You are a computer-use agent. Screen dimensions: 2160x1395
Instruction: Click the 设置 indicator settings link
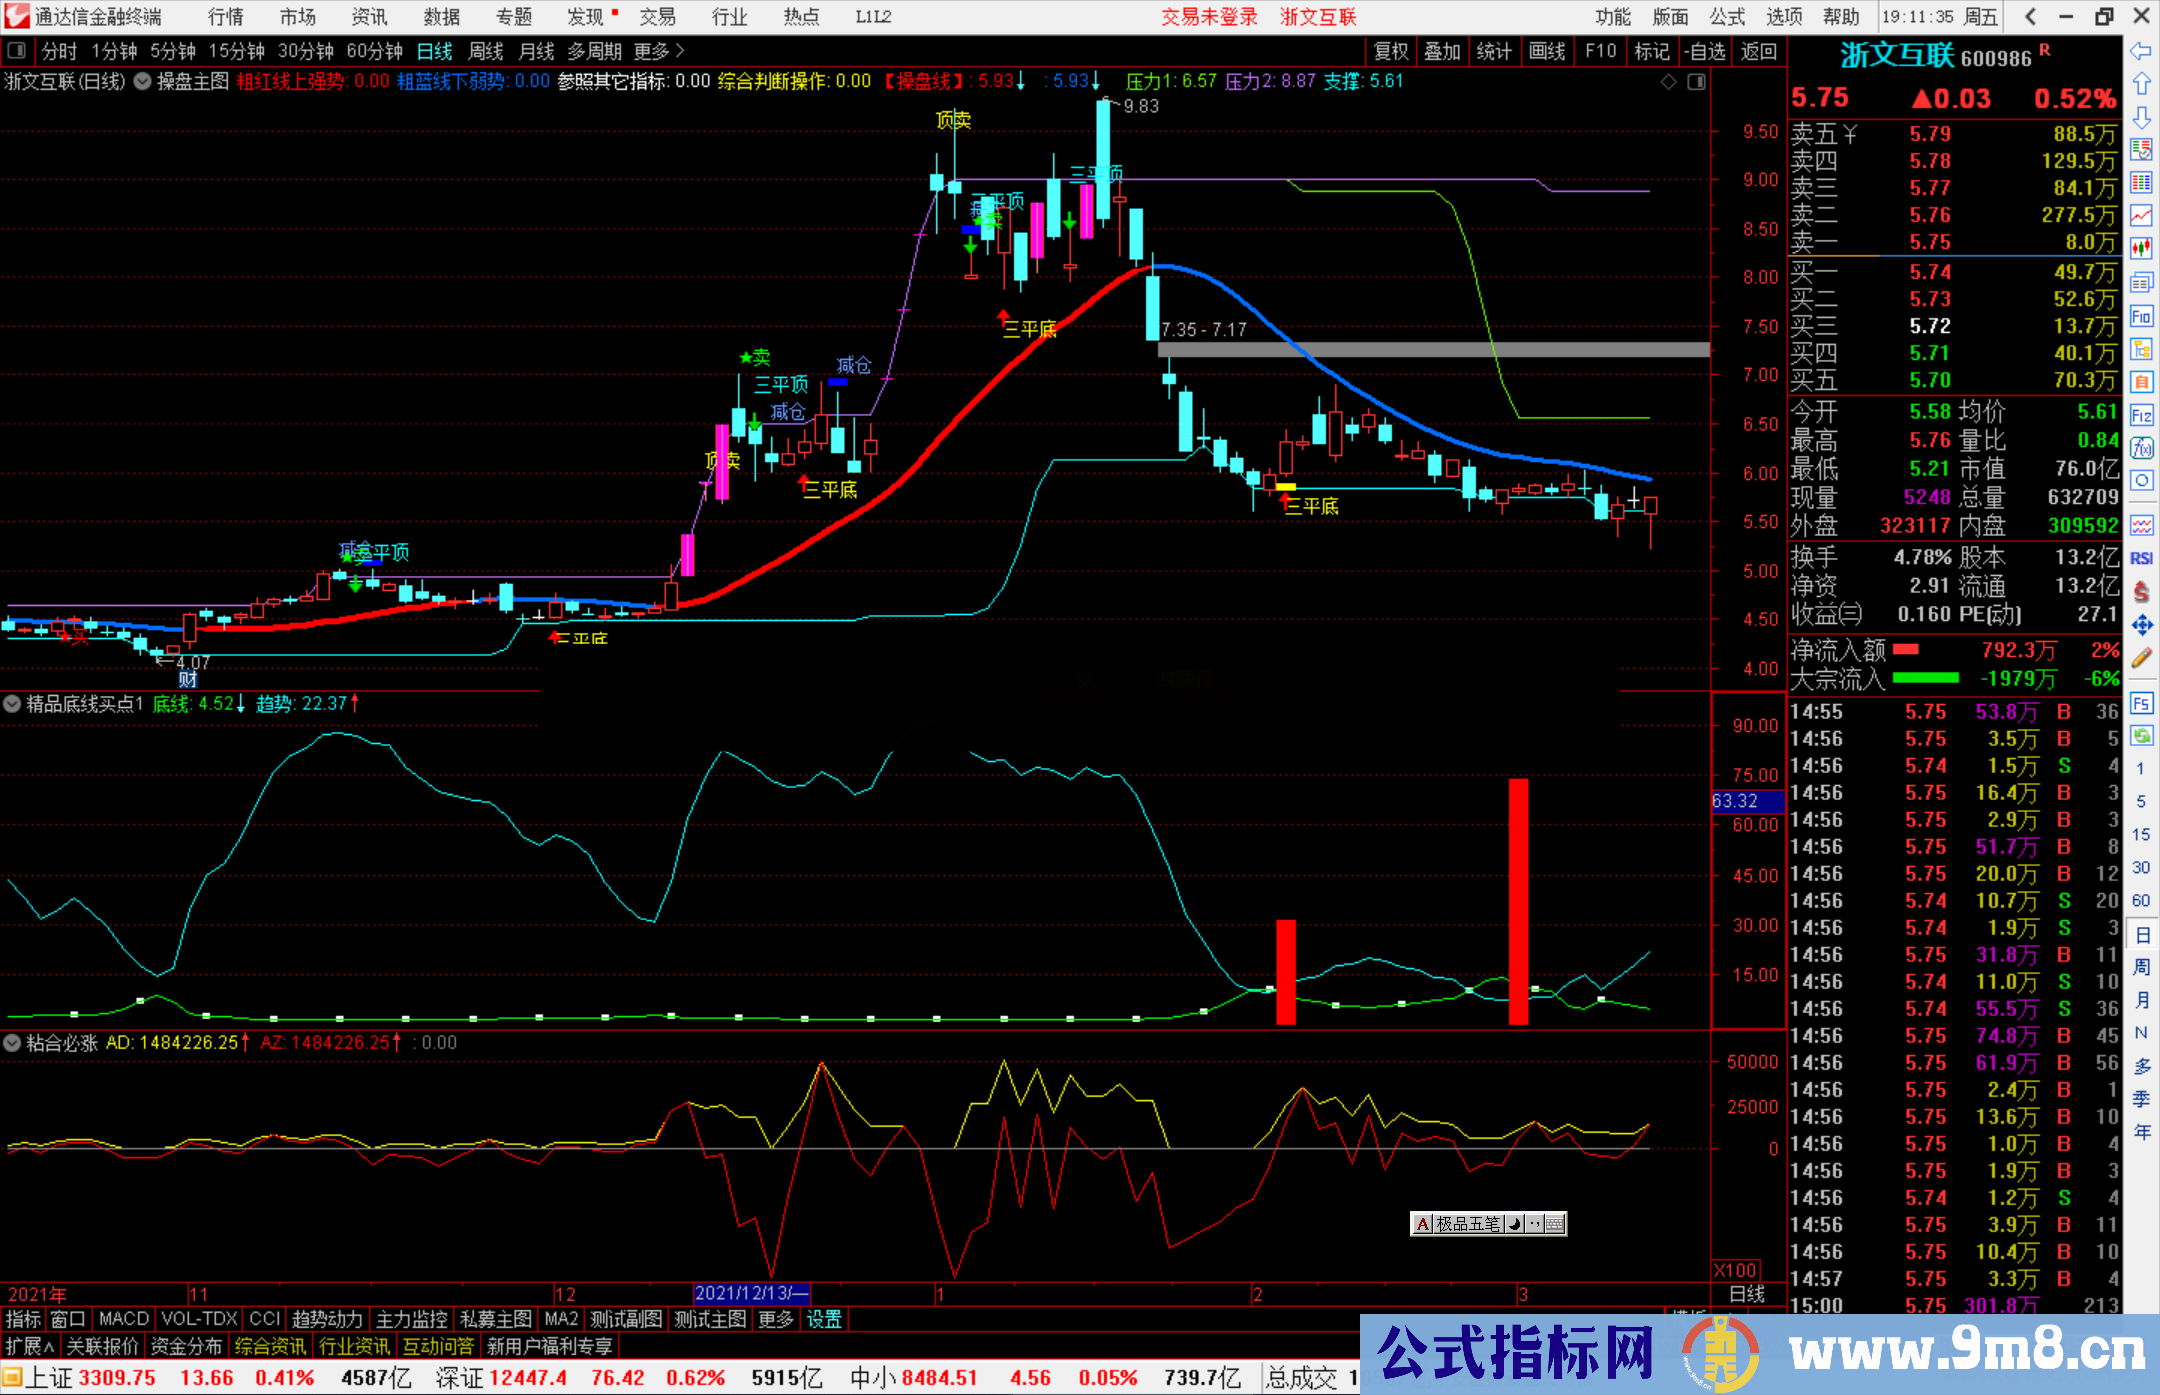coord(824,1319)
